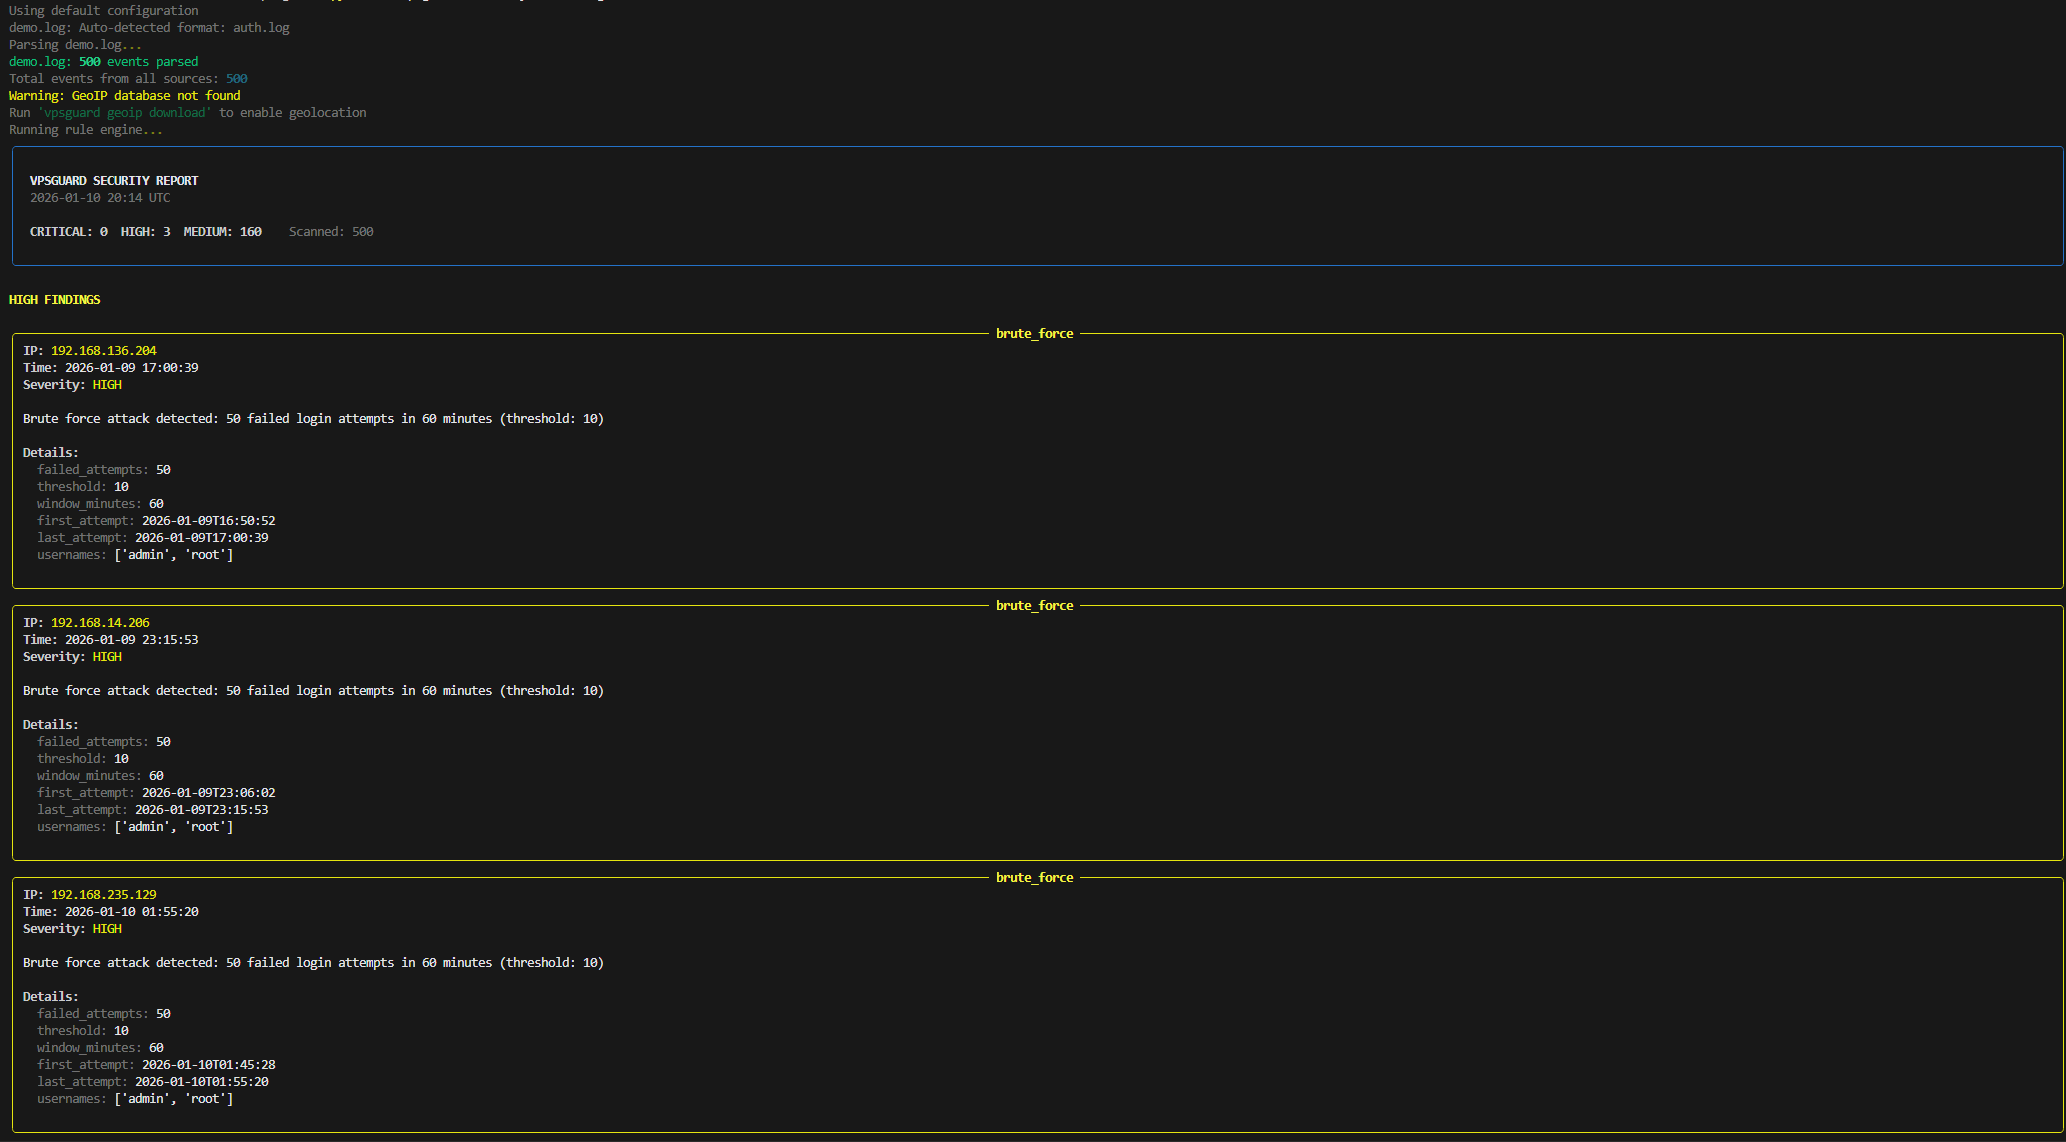Click first_attempt timestamp 2026-01-09T16:50:52
This screenshot has height=1142, width=2066.
[208, 521]
